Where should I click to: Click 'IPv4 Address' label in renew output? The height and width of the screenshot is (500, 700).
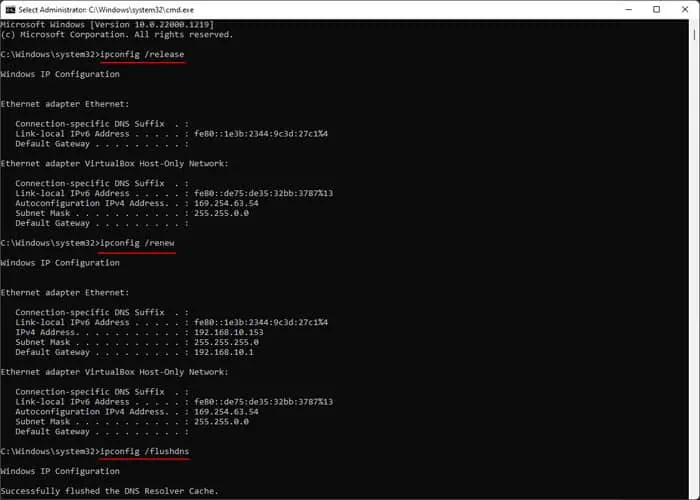click(47, 332)
